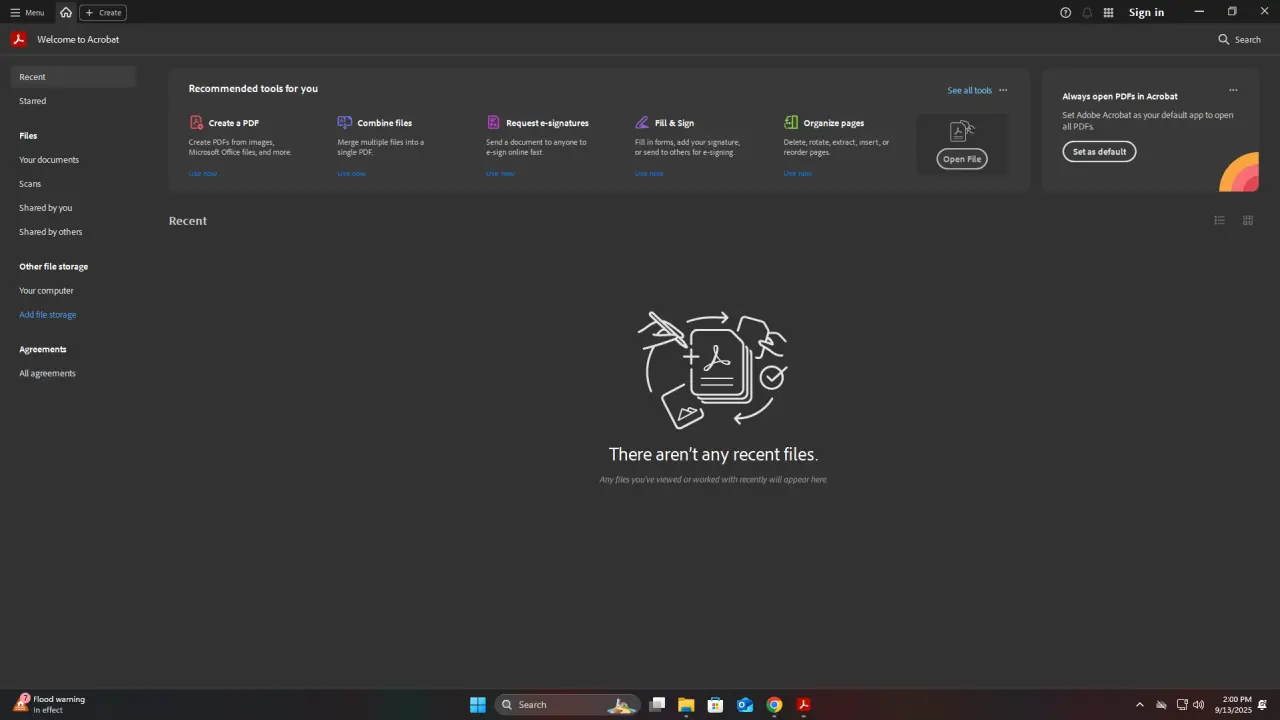Click the Create button
The width and height of the screenshot is (1280, 720).
(x=103, y=12)
